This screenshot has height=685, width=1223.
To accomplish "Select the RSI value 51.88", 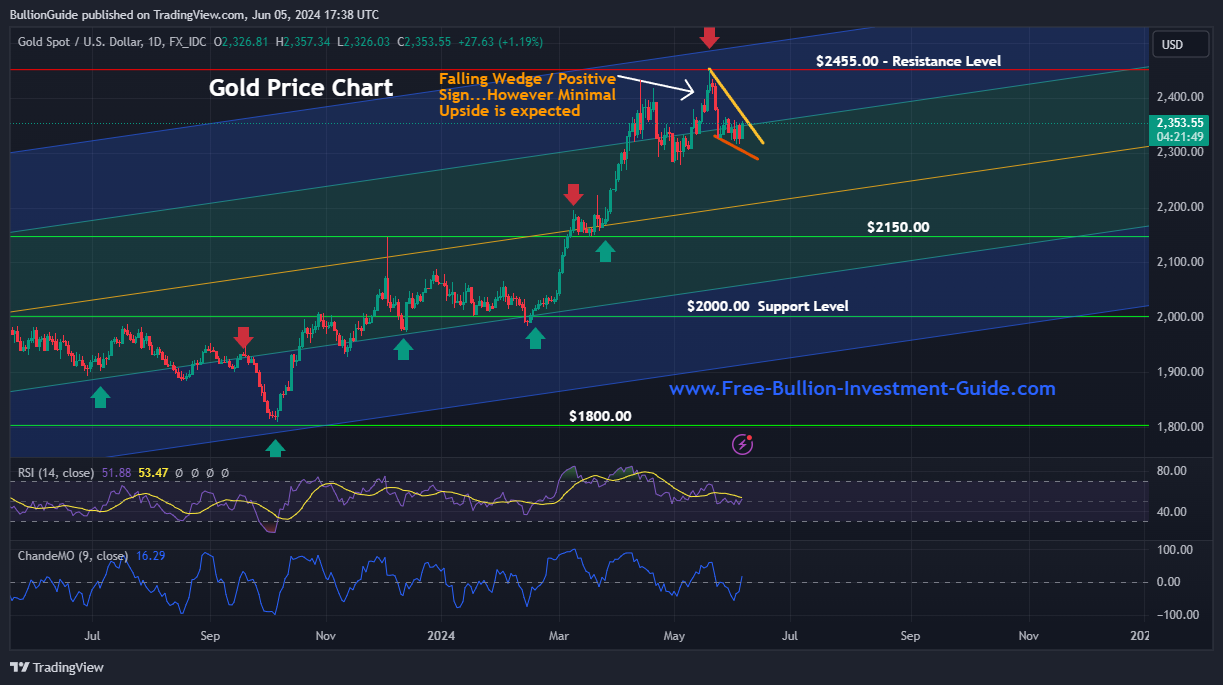I will [x=117, y=472].
